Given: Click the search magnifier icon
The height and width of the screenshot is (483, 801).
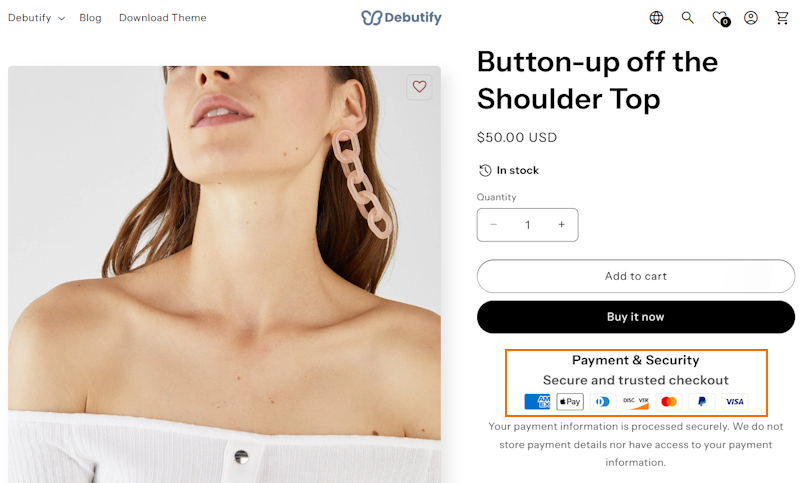Looking at the screenshot, I should coord(688,18).
